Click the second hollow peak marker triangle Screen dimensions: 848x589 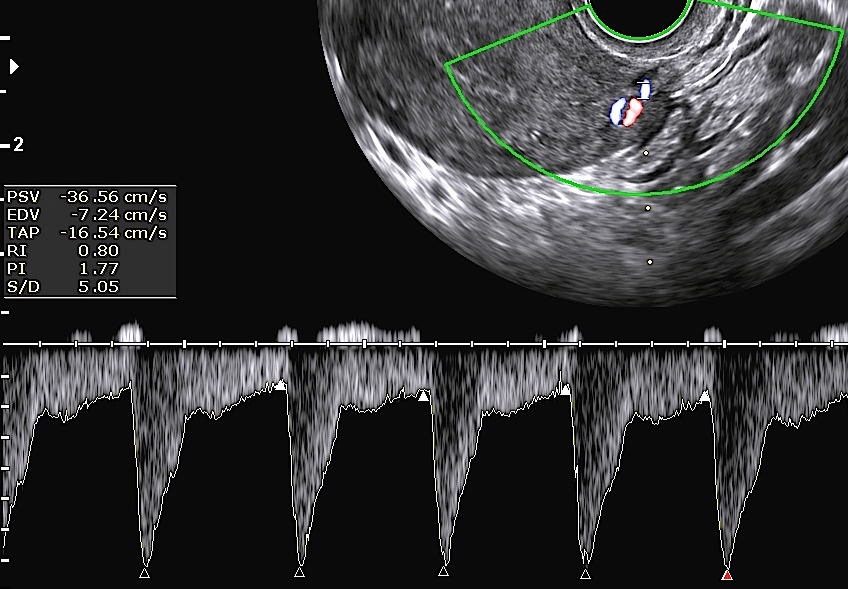click(x=300, y=573)
